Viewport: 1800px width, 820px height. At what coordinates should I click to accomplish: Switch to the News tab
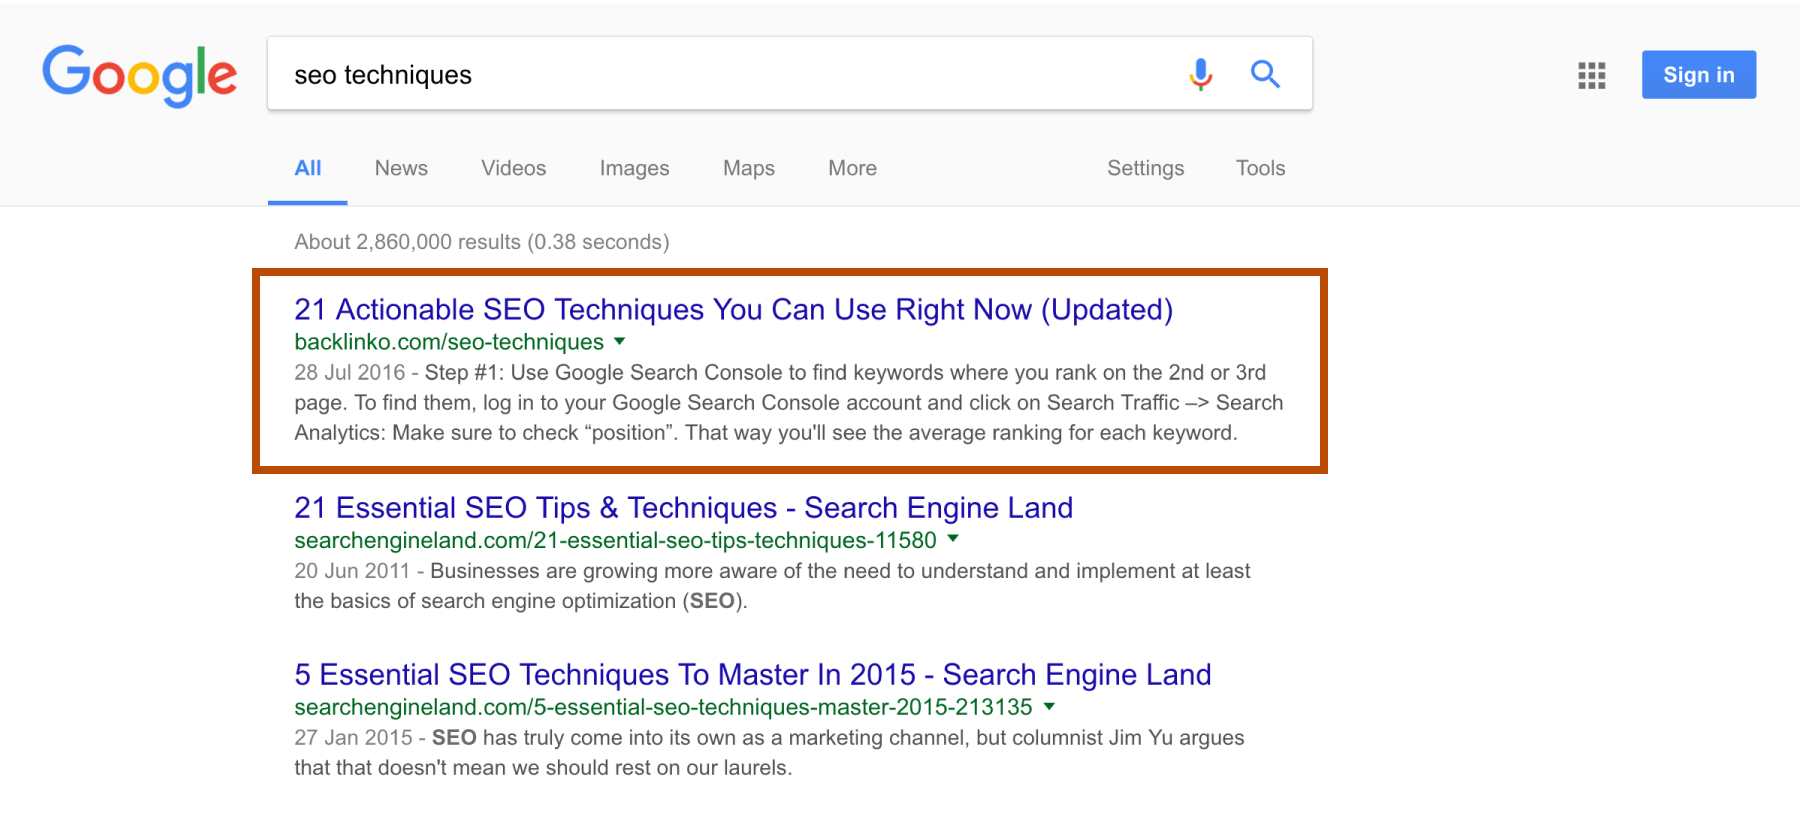(x=401, y=168)
